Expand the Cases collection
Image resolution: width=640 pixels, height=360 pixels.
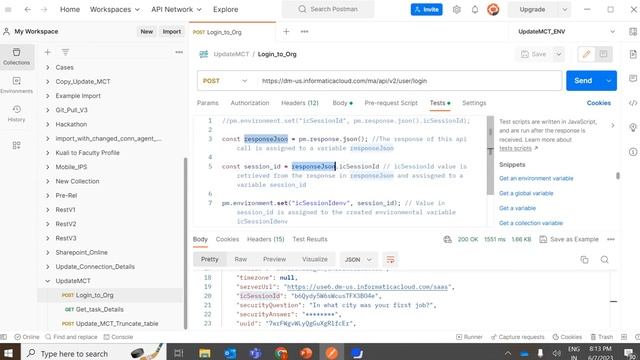[x=48, y=67]
